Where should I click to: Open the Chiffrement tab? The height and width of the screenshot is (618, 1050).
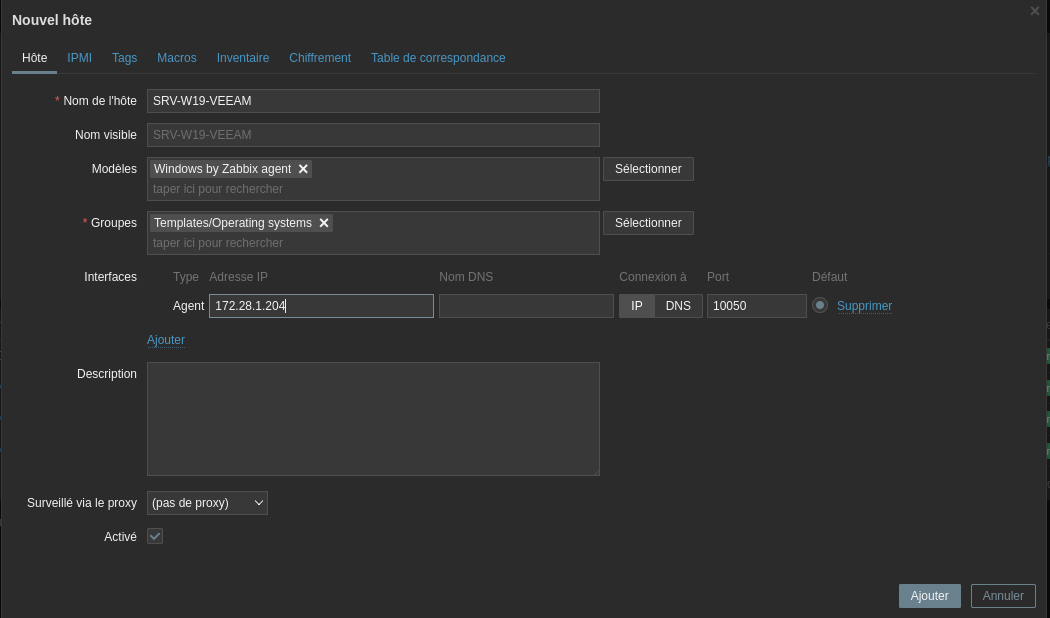tap(320, 58)
